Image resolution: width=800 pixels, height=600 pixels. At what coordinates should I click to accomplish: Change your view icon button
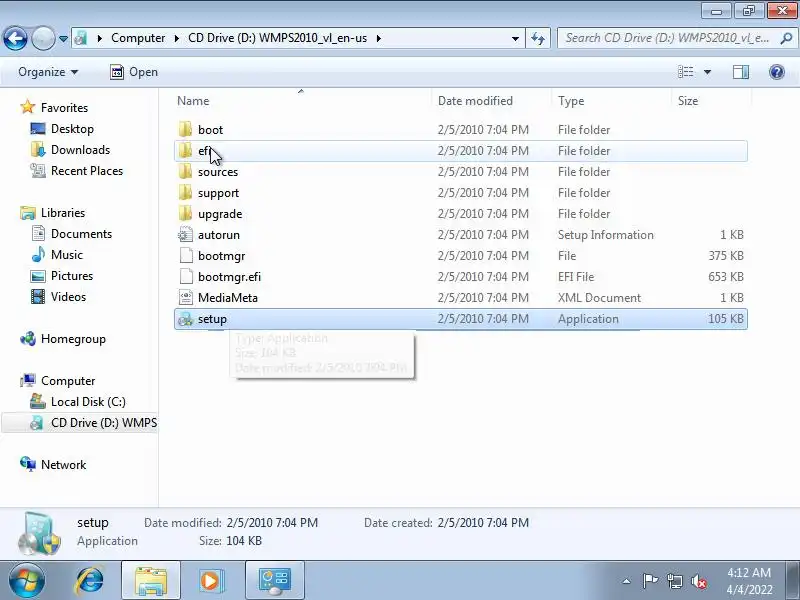[x=685, y=72]
